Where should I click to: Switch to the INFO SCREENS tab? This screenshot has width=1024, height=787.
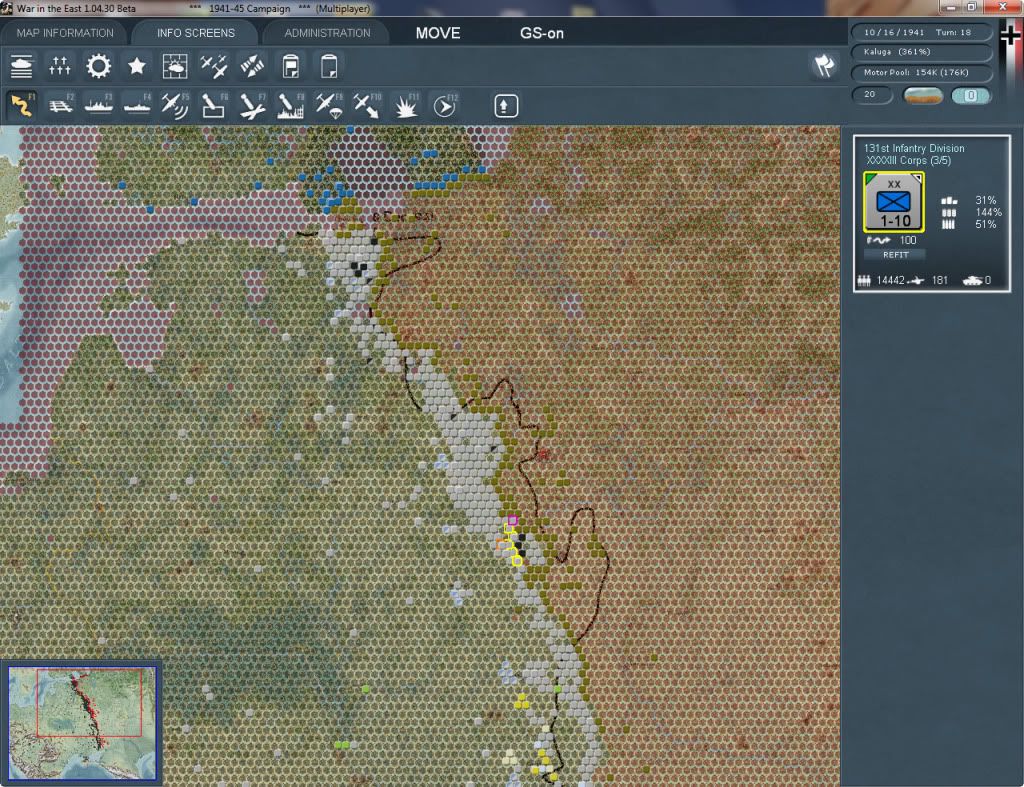195,33
